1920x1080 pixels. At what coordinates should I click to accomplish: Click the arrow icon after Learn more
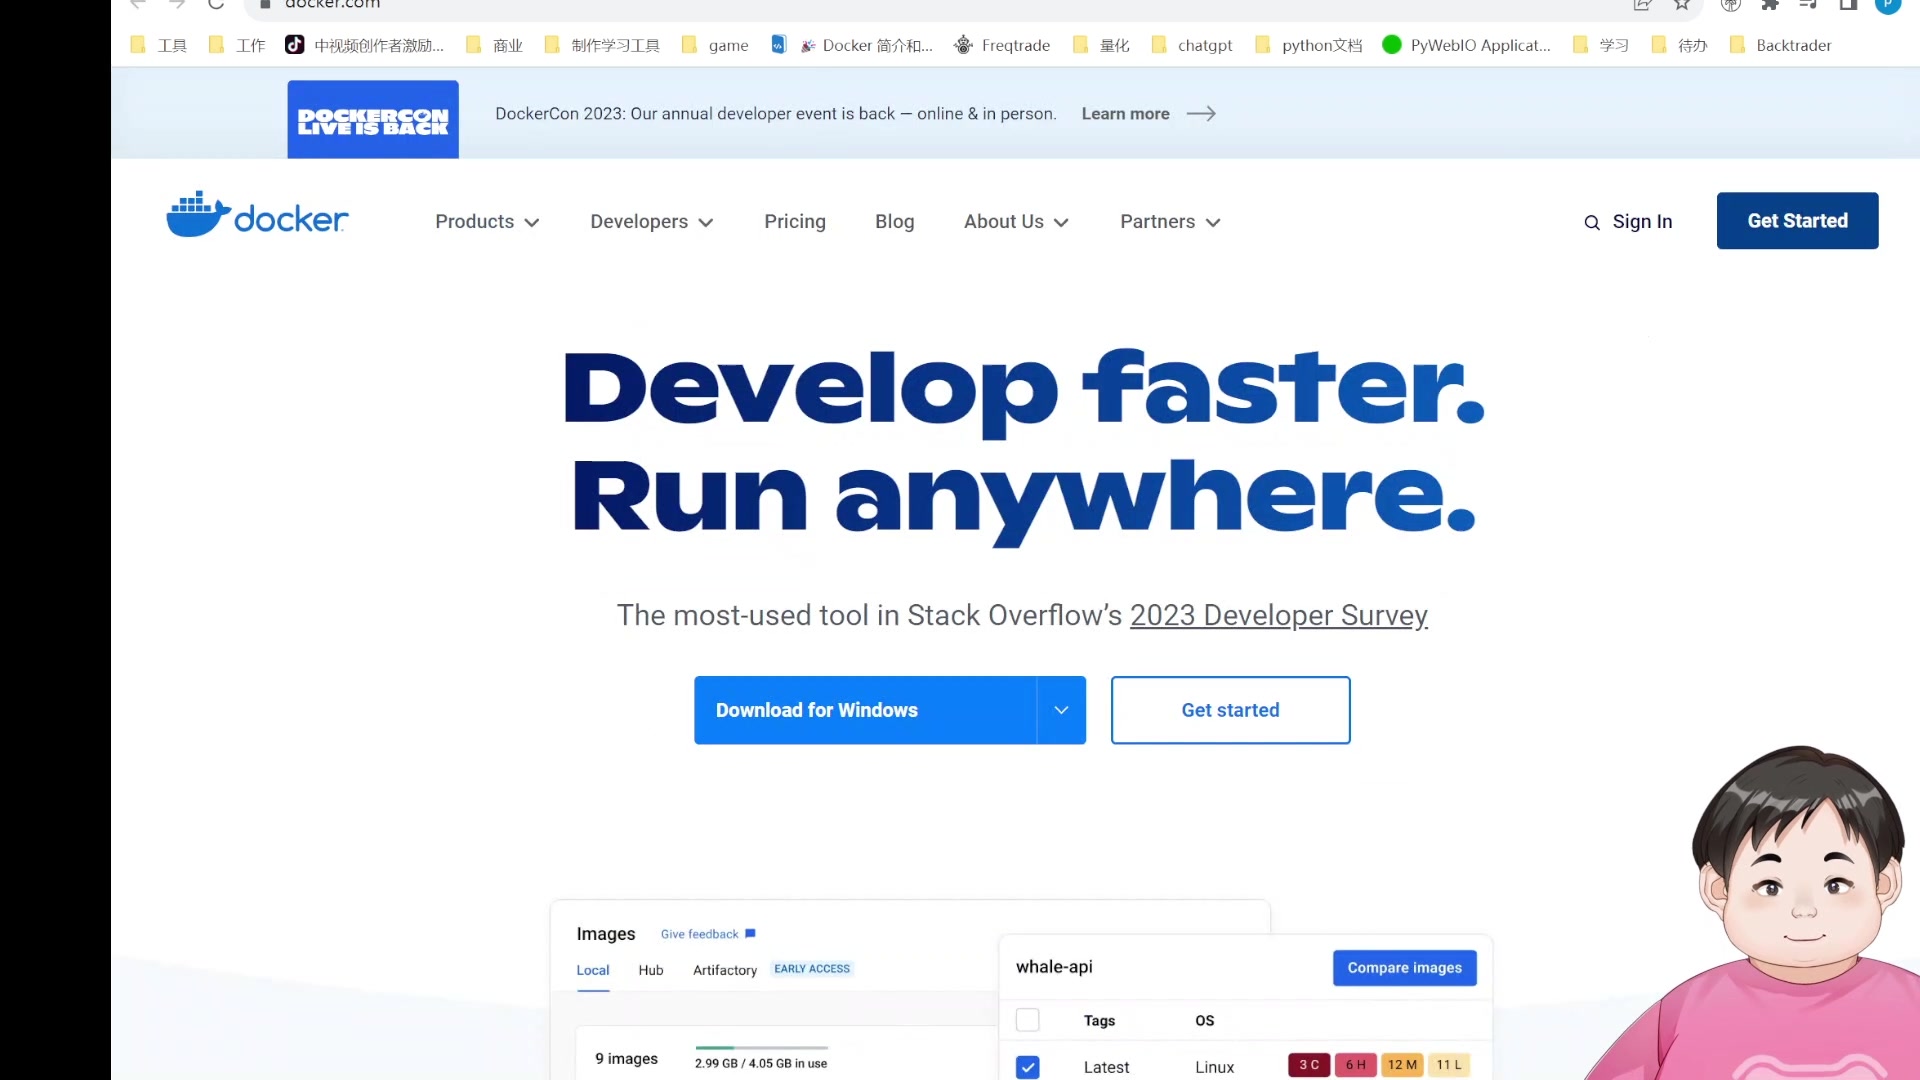(x=1201, y=114)
